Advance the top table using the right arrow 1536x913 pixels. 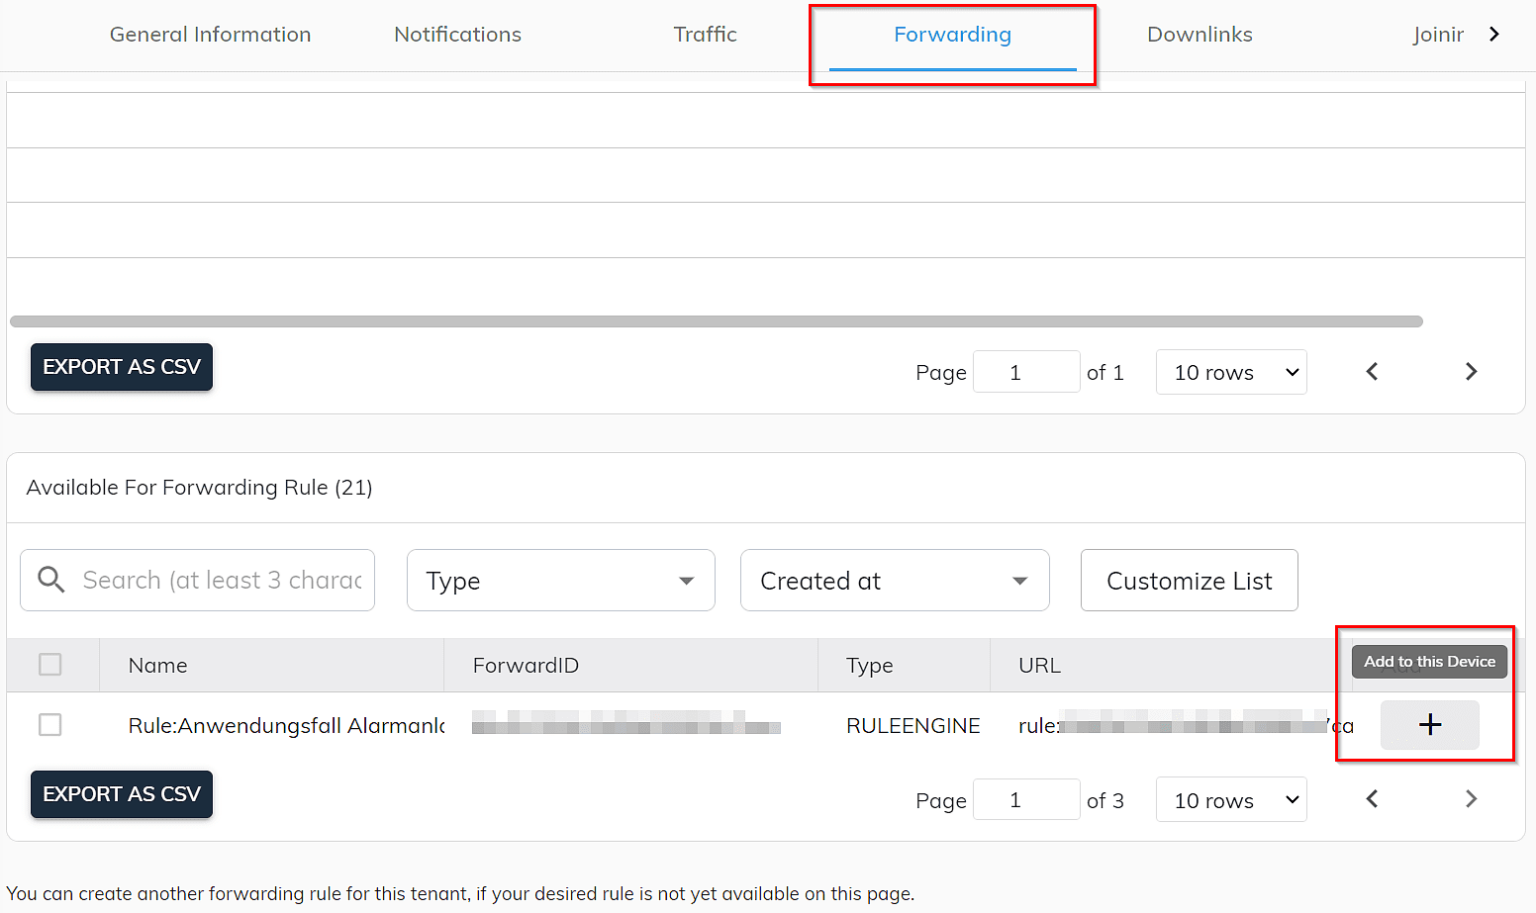1470,371
